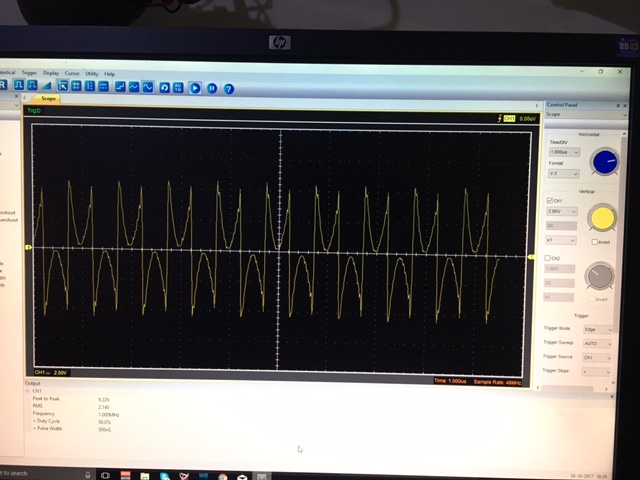Click the yellow trigger marker right of graph
Image resolution: width=640 pixels, height=480 pixels.
(531, 257)
